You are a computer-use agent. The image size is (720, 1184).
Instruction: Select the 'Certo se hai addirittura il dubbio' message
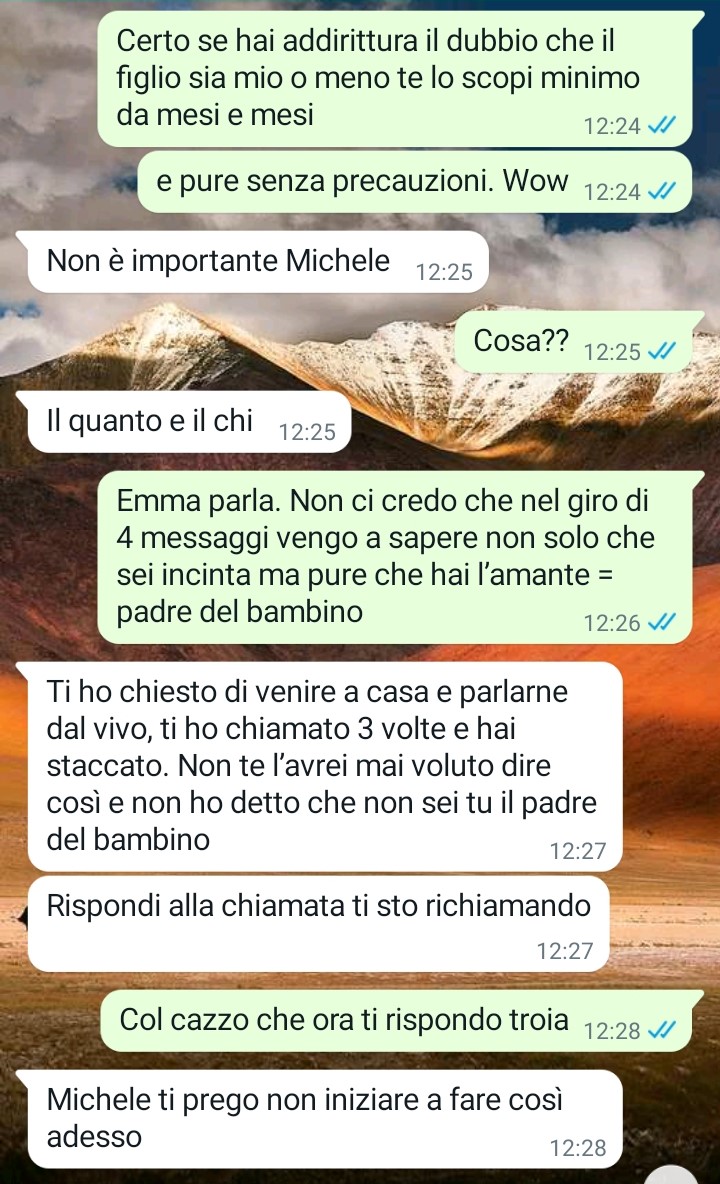pos(395,79)
